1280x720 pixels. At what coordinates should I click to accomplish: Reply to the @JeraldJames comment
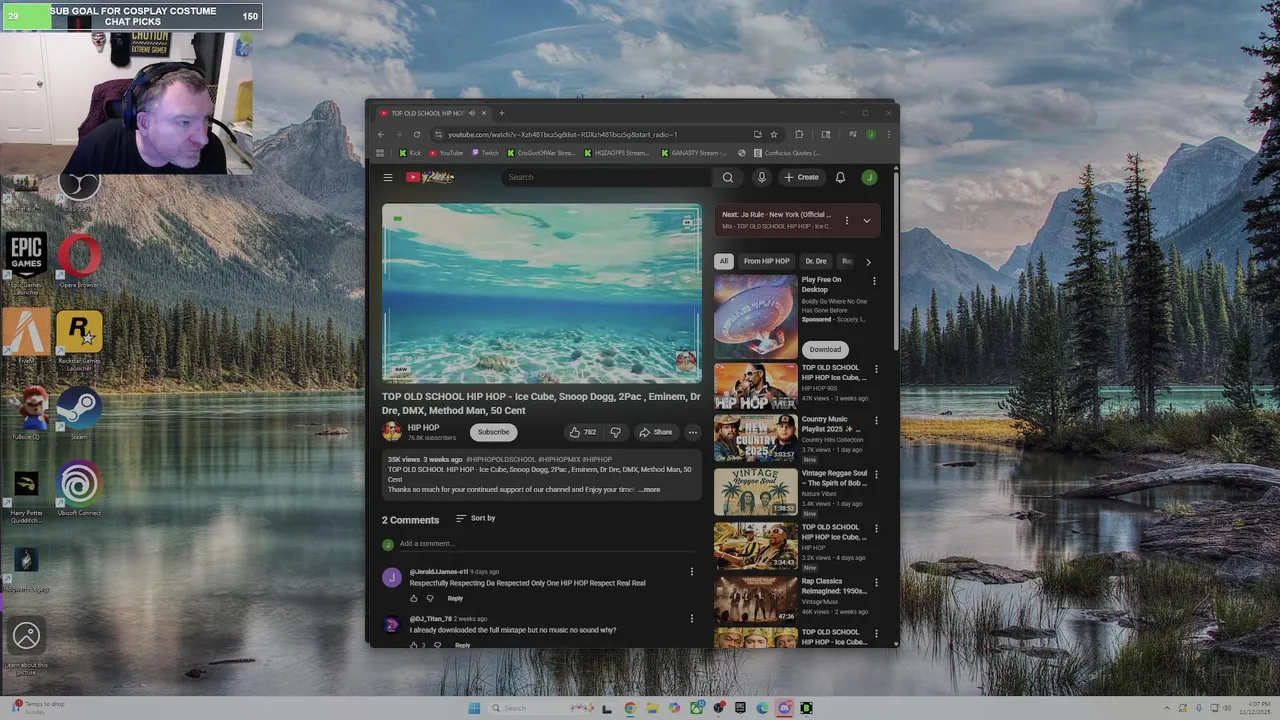[x=455, y=598]
